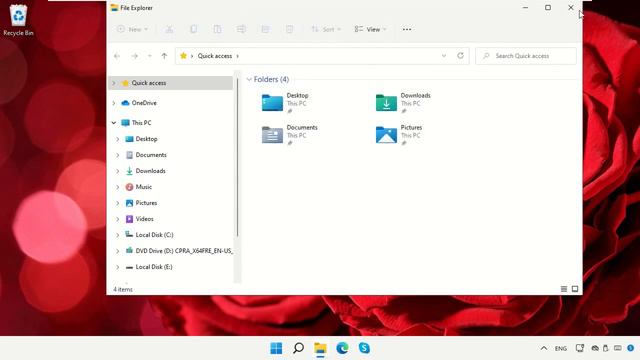Click the Paste toolbar icon

coord(217,29)
